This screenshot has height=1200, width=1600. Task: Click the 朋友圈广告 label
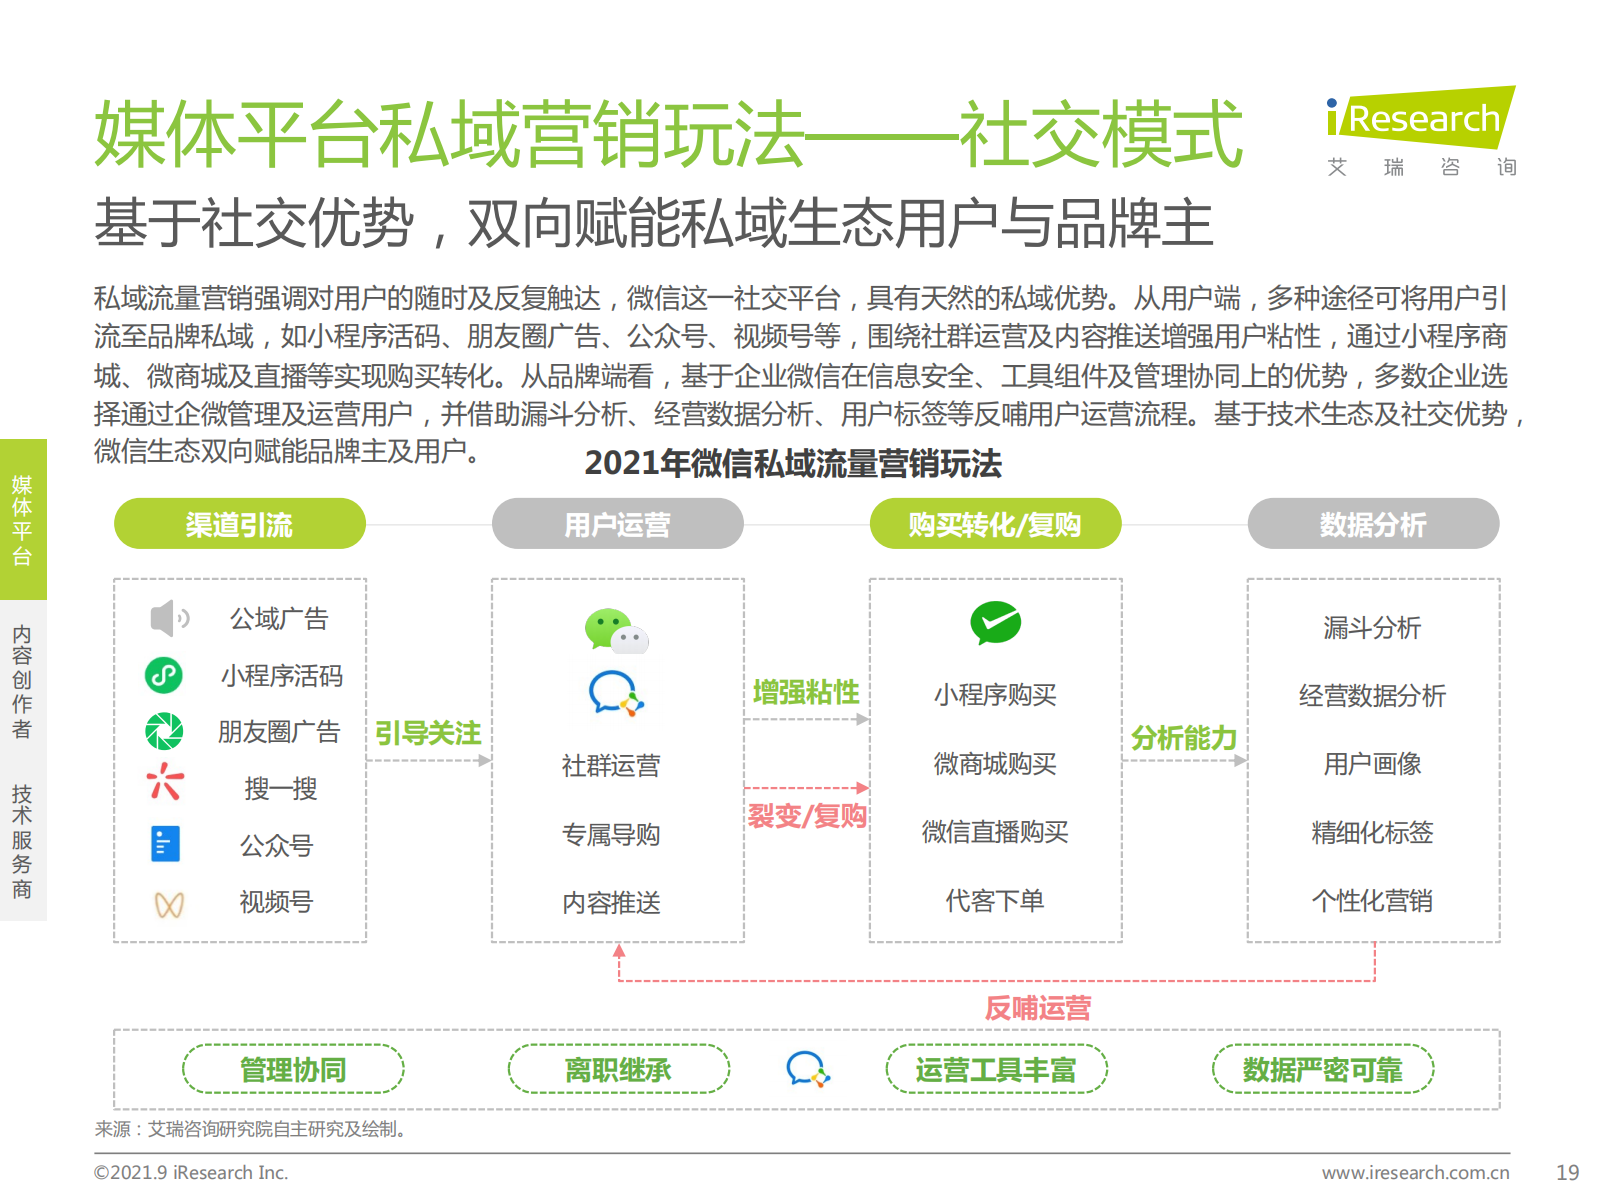pos(279,732)
